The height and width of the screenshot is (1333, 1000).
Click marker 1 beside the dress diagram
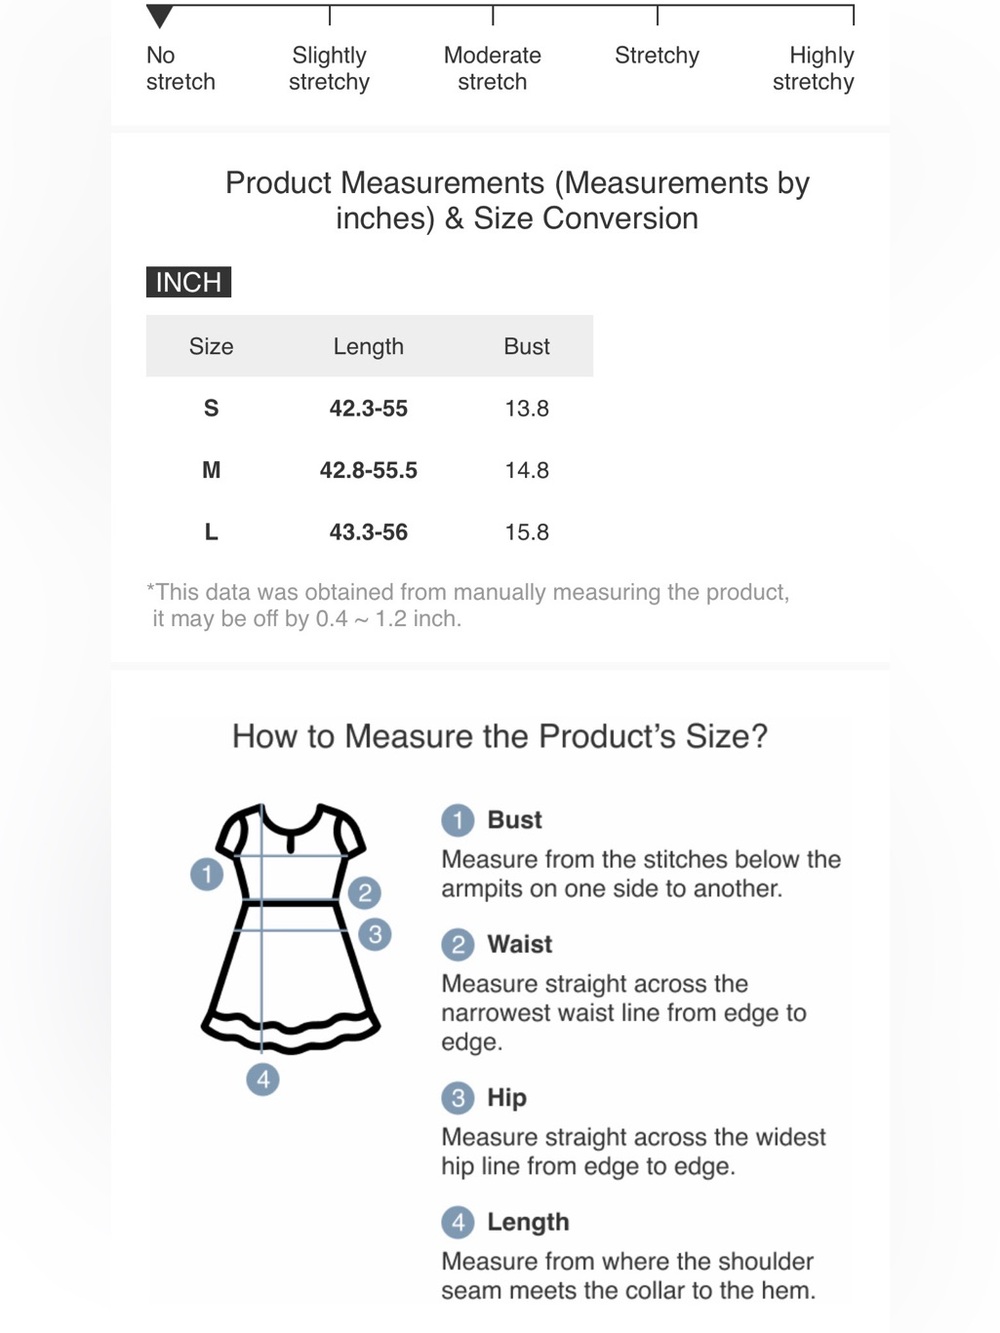tap(207, 874)
